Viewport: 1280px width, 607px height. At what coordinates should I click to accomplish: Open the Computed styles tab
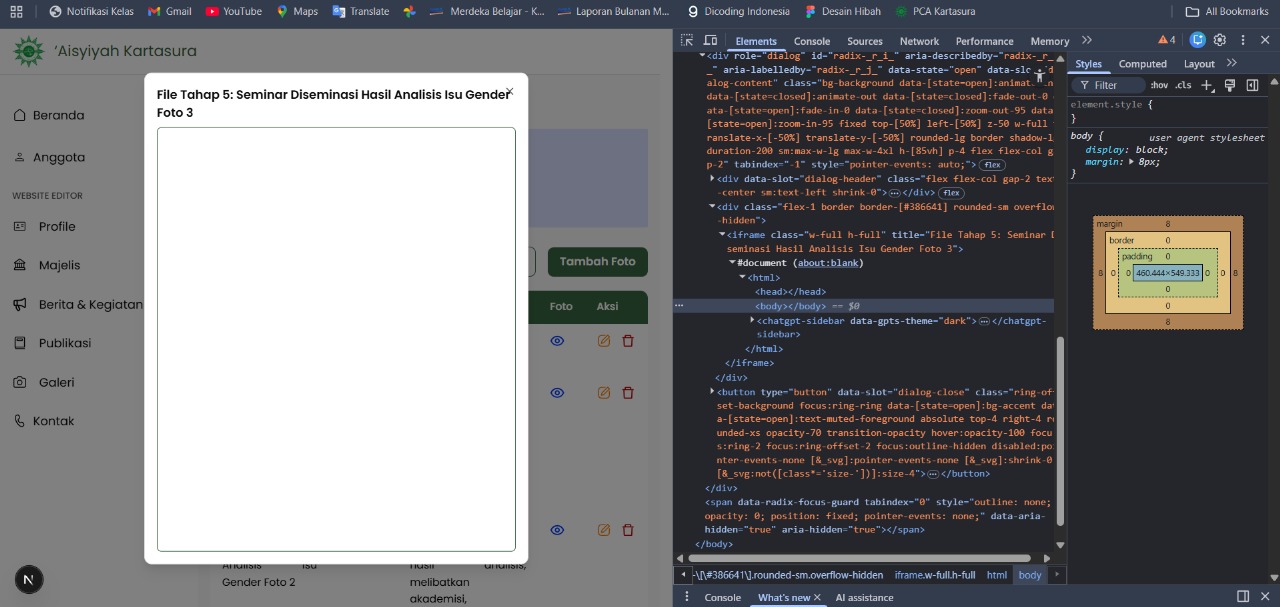click(x=1142, y=64)
